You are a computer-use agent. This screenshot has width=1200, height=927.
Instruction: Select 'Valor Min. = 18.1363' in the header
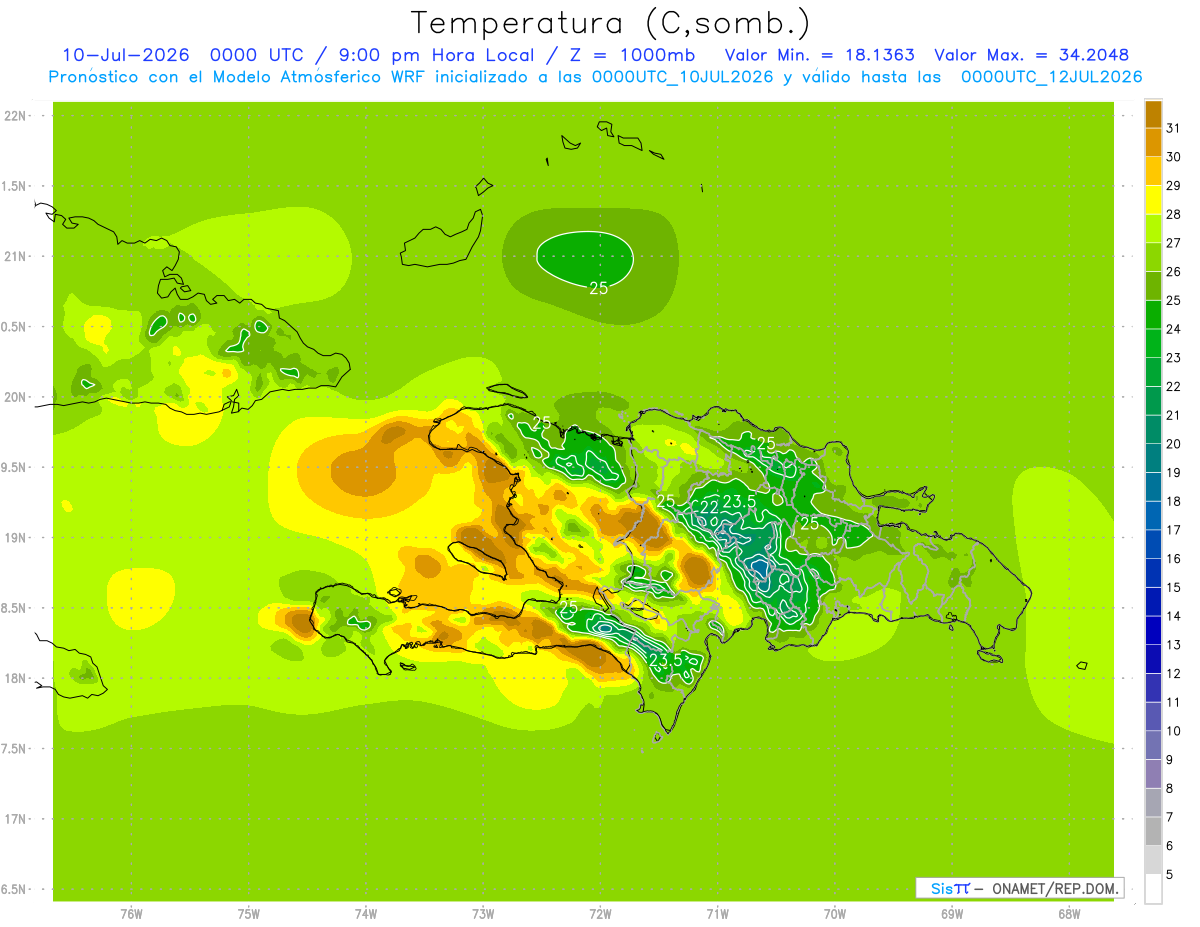pyautogui.click(x=819, y=55)
